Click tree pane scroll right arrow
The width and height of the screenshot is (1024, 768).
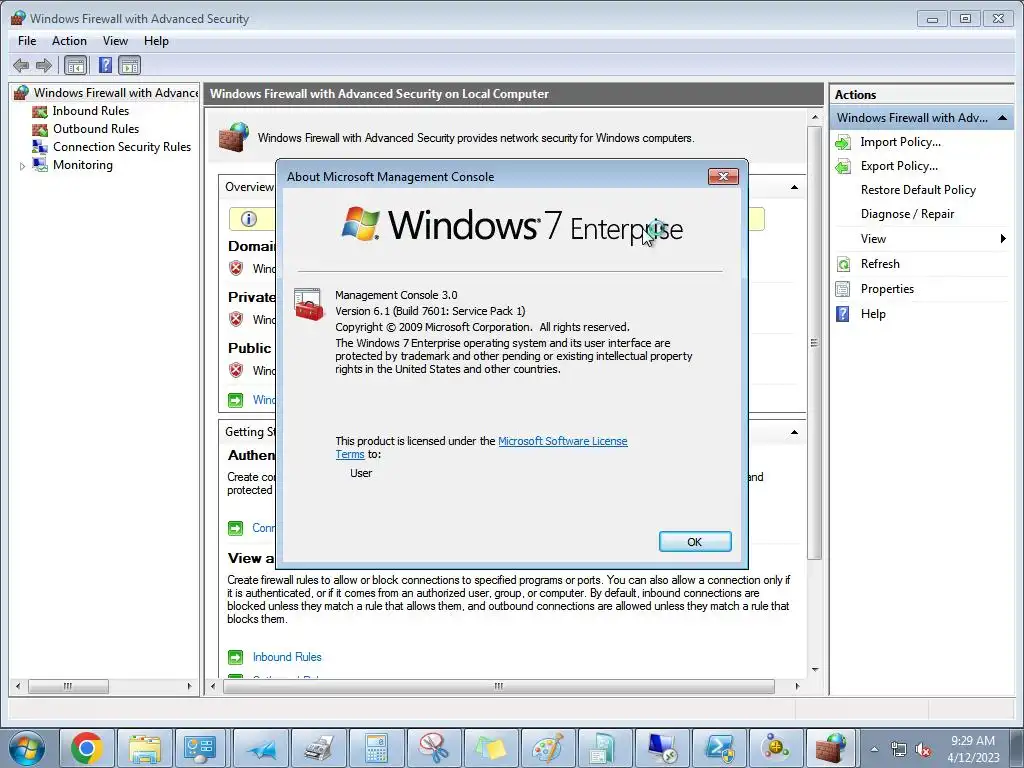click(x=189, y=686)
